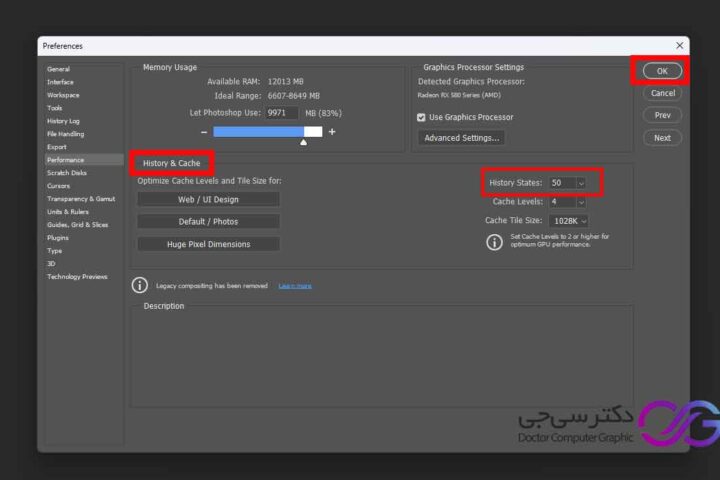The height and width of the screenshot is (480, 720).
Task: Switch to Plugins preferences
Action: pos(57,238)
